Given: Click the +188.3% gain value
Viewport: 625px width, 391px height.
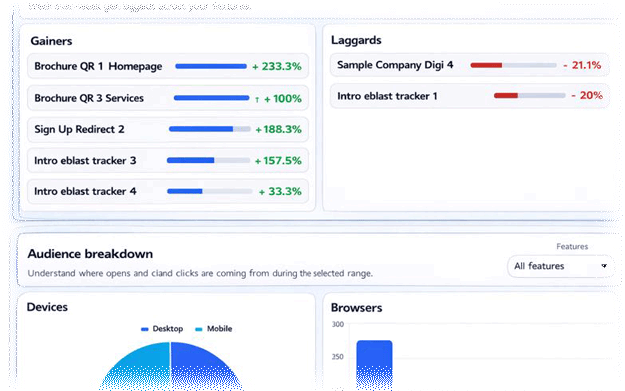Looking at the screenshot, I should pyautogui.click(x=279, y=130).
